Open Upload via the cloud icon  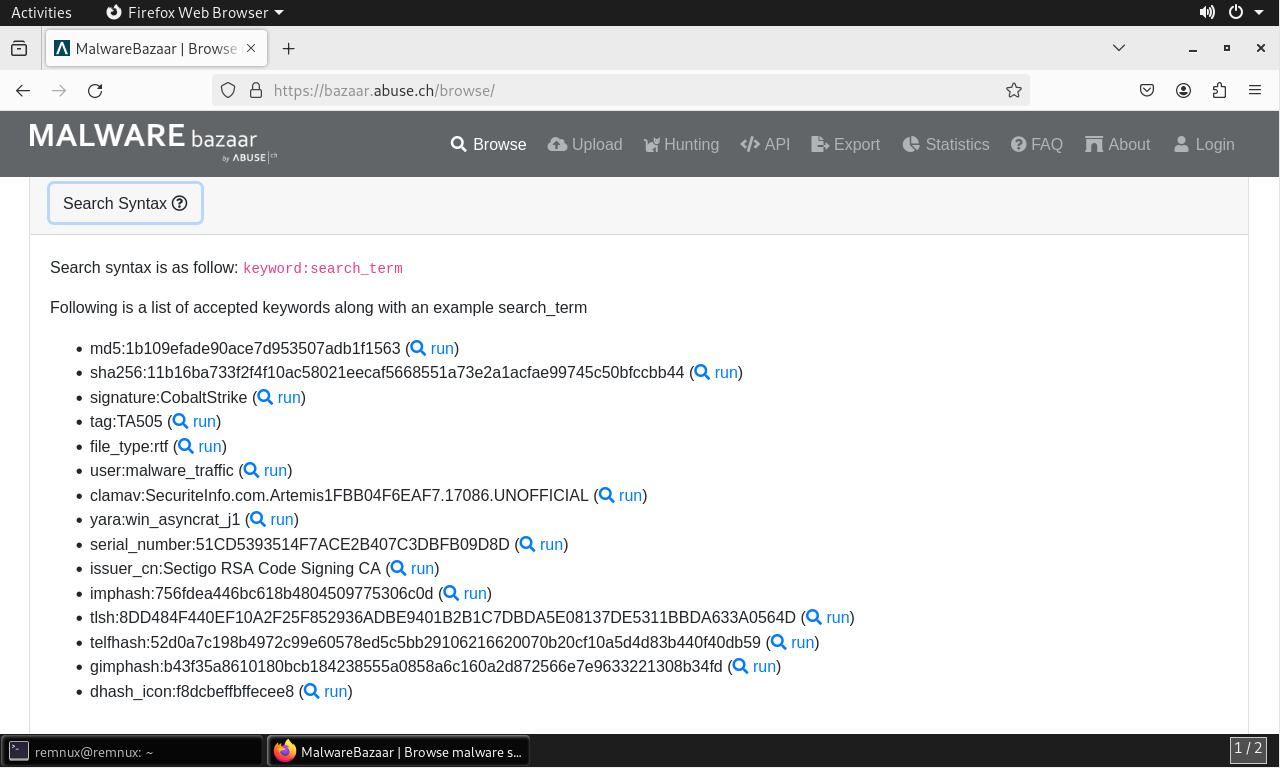coord(556,144)
